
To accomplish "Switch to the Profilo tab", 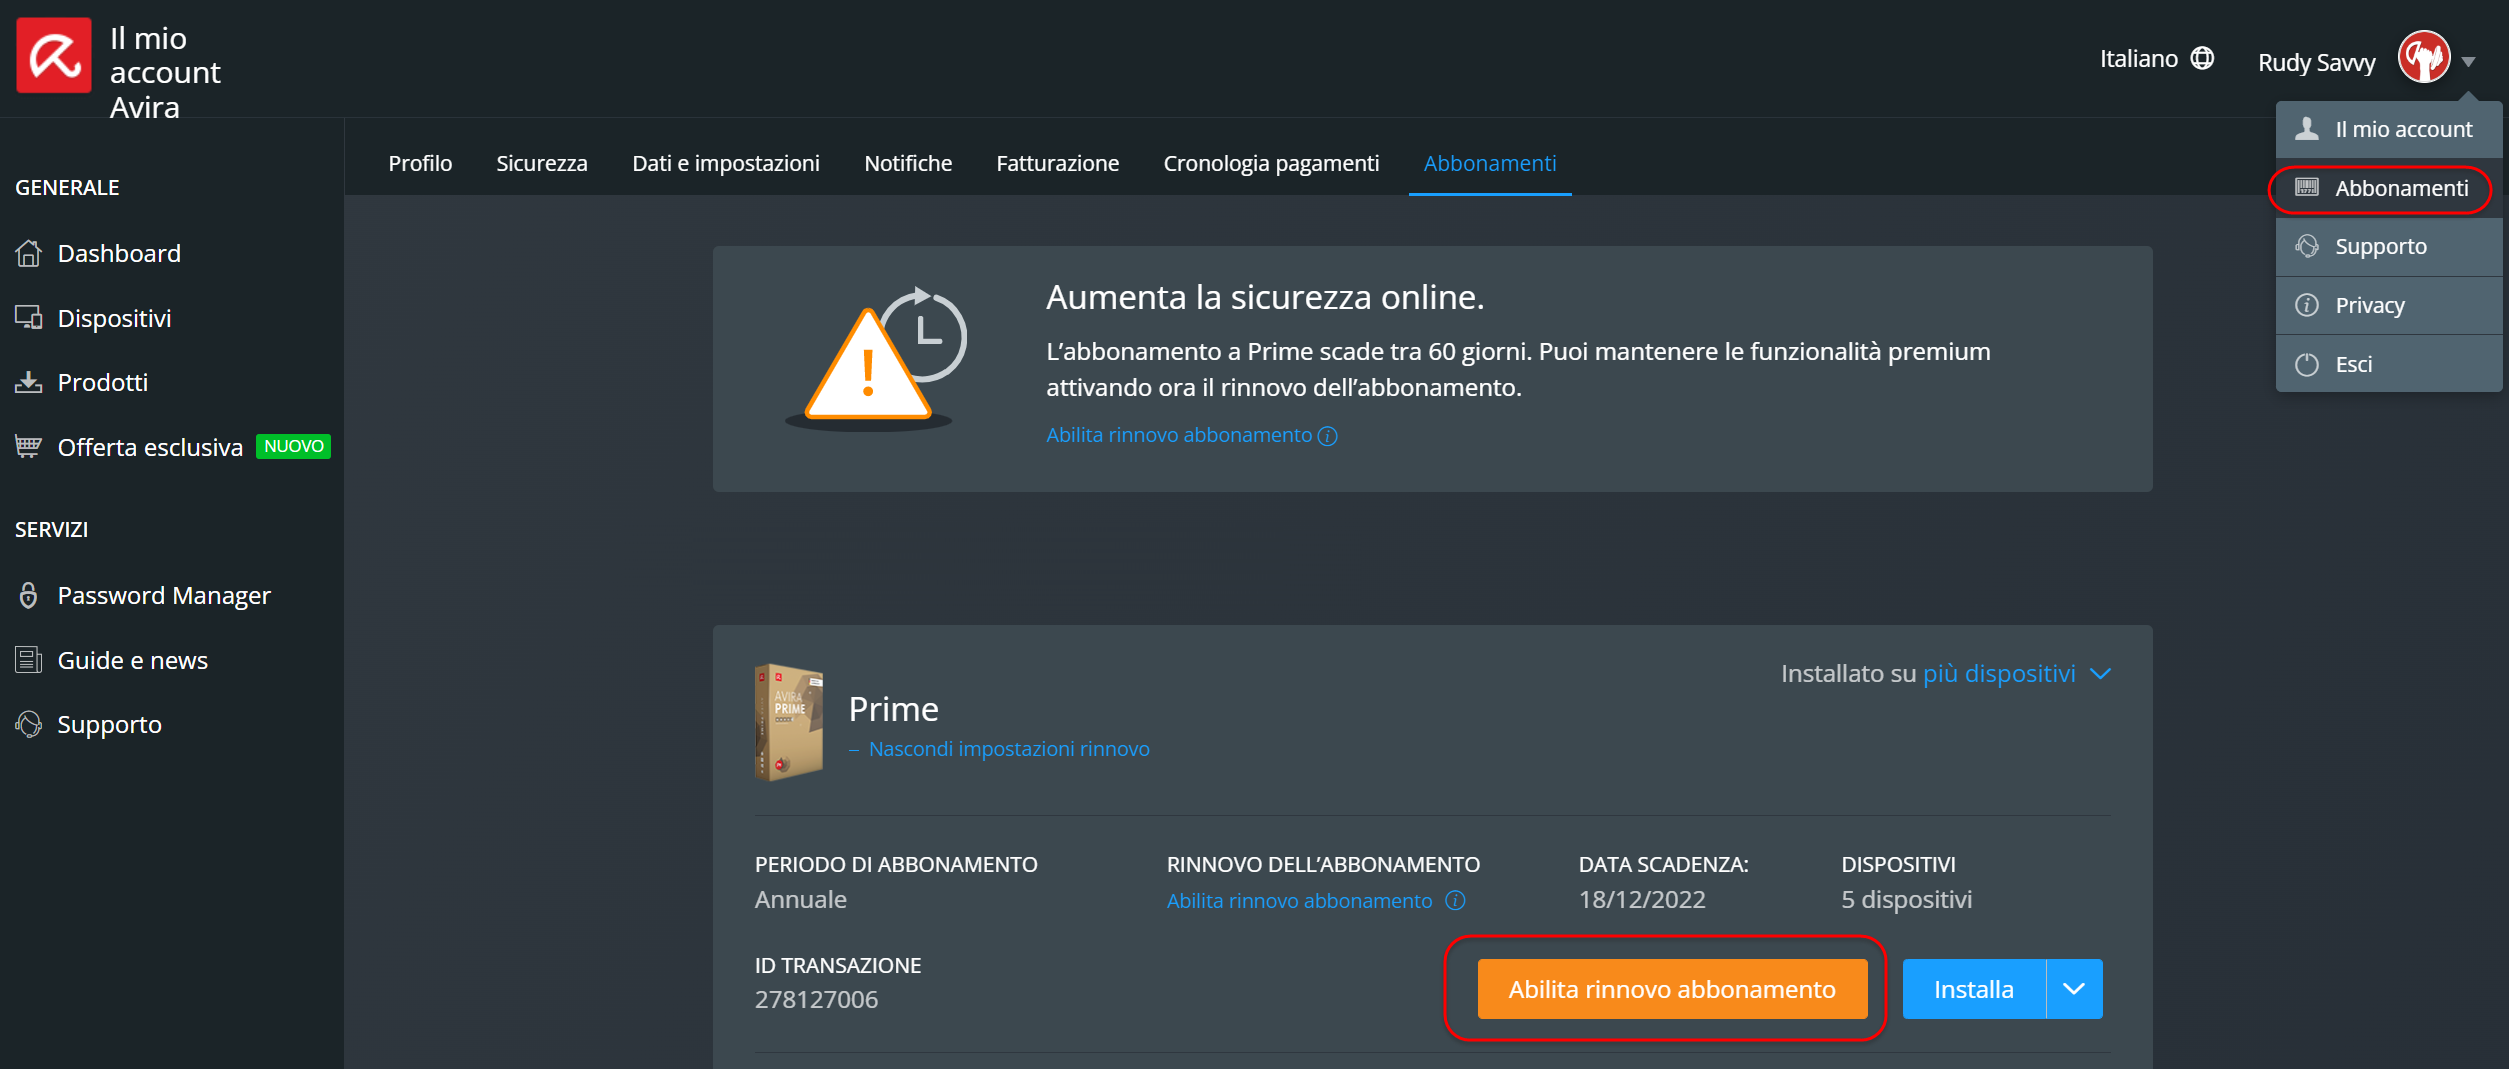I will point(420,163).
